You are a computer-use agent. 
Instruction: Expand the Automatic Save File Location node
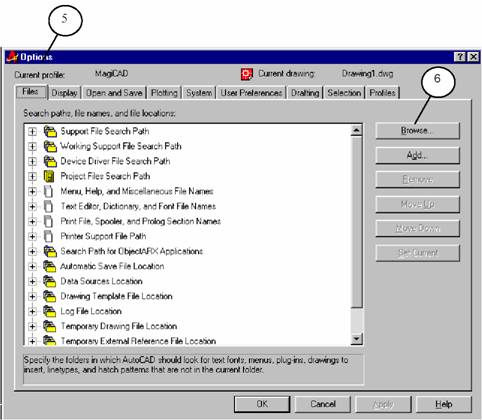click(x=32, y=266)
